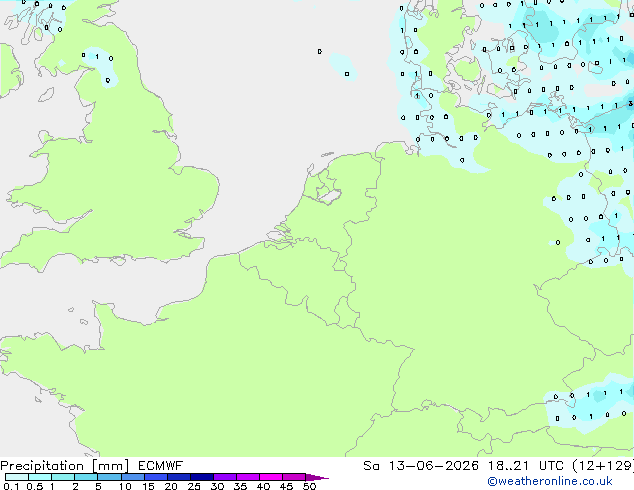Image resolution: width=634 pixels, height=490 pixels.
Task: Pick the 15–20 mm legend color swatch
Action: [156, 477]
